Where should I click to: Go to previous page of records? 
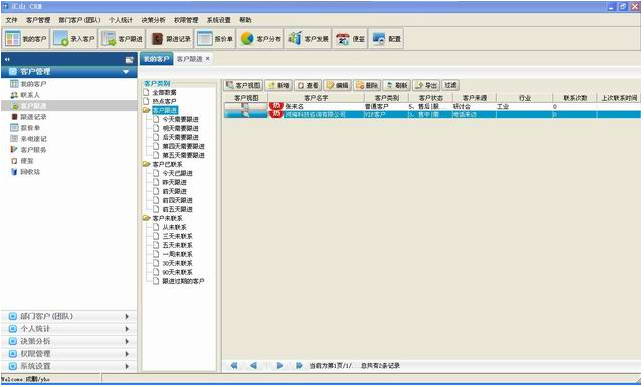[x=253, y=365]
